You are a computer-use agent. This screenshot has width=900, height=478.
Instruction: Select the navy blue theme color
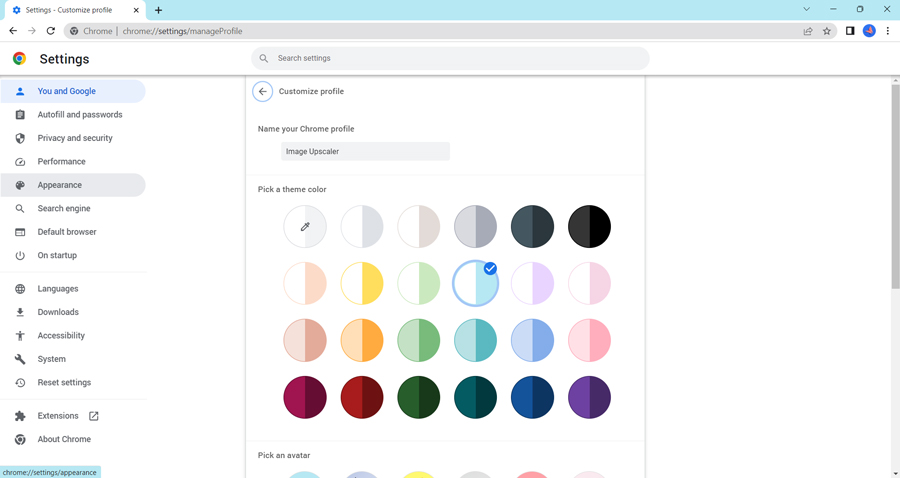tap(532, 397)
